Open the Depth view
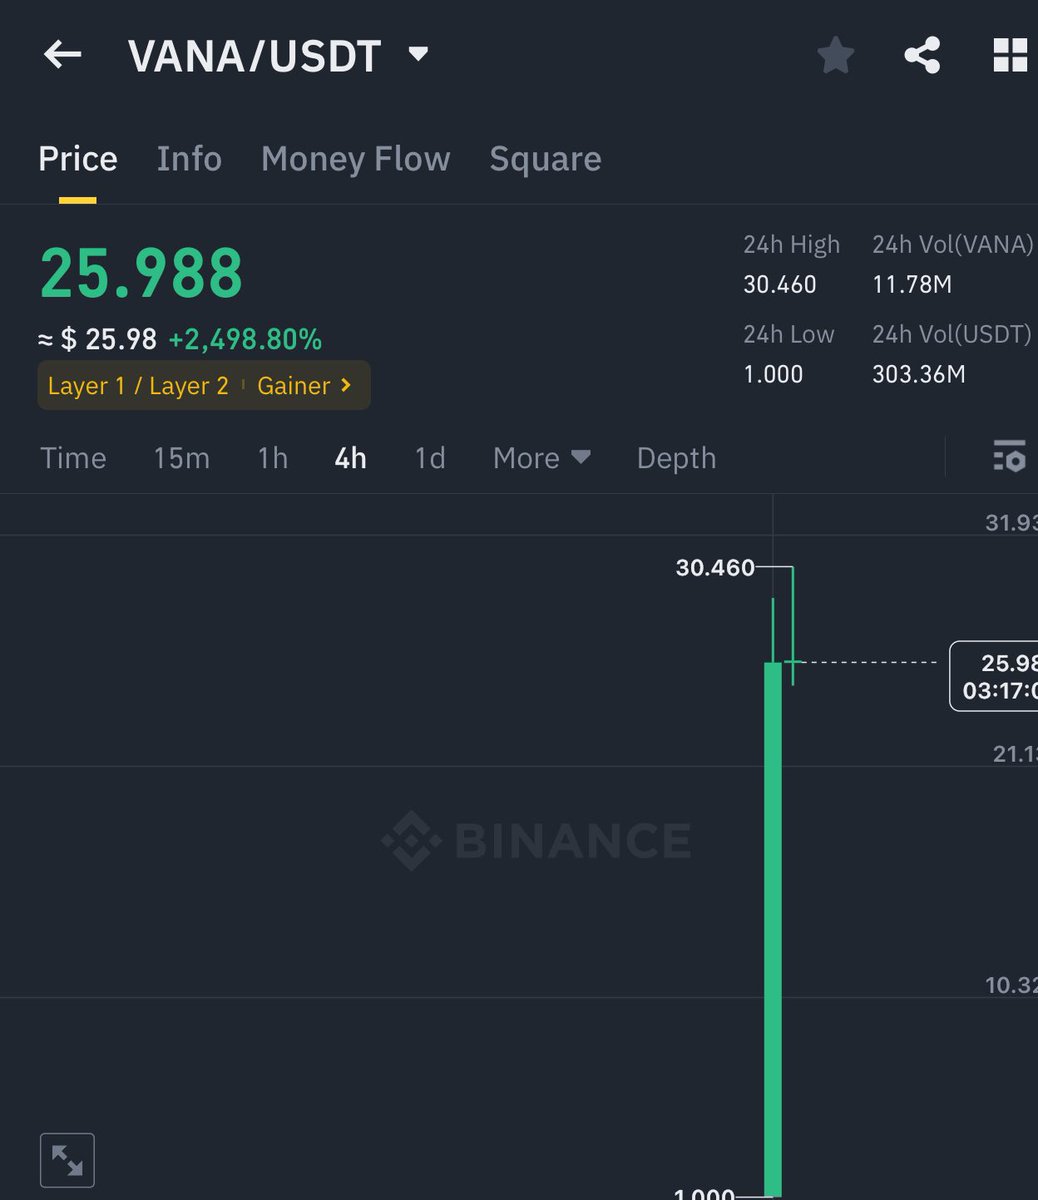Viewport: 1038px width, 1200px height. coord(676,458)
